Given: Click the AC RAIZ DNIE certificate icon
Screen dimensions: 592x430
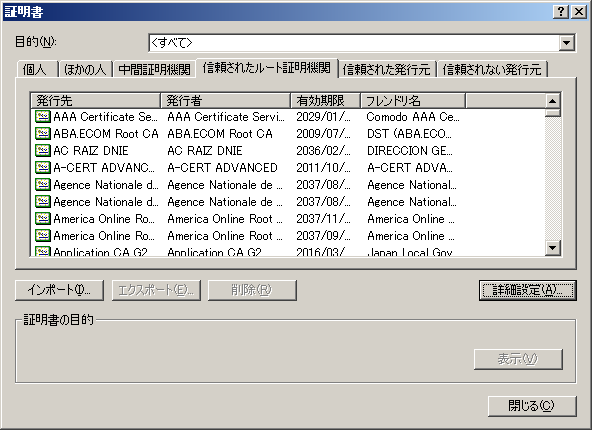Looking at the screenshot, I should [43, 150].
